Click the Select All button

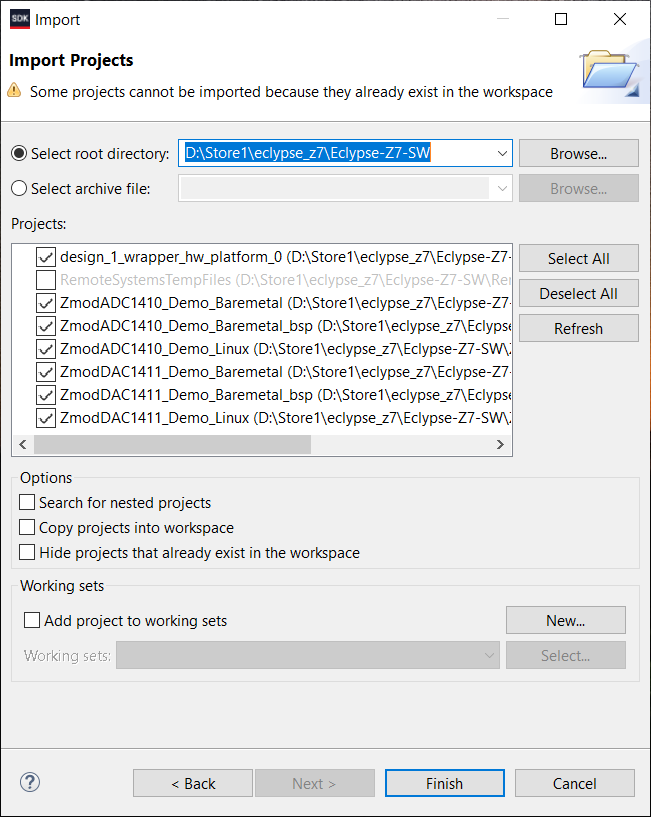[579, 258]
